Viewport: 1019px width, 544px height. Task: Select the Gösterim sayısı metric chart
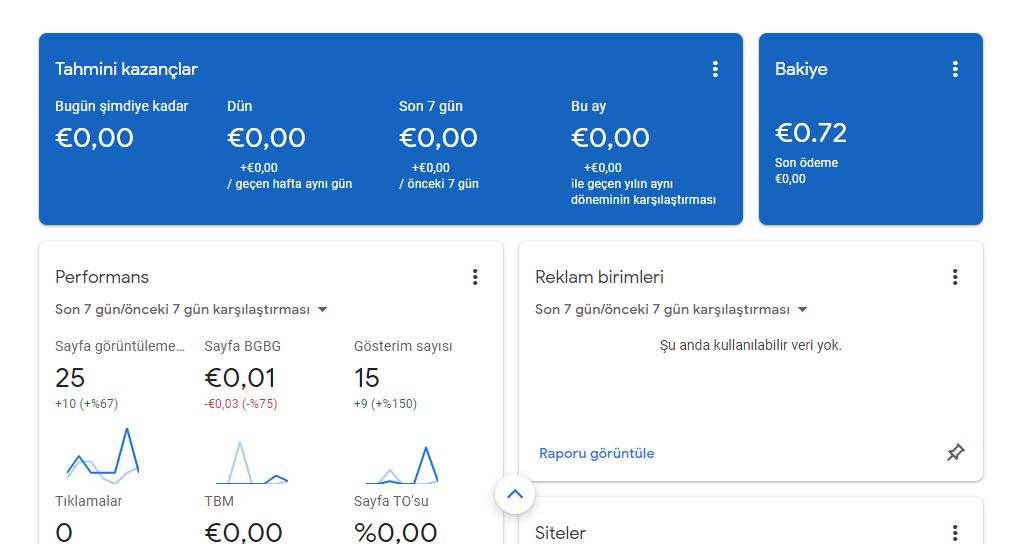coord(402,465)
